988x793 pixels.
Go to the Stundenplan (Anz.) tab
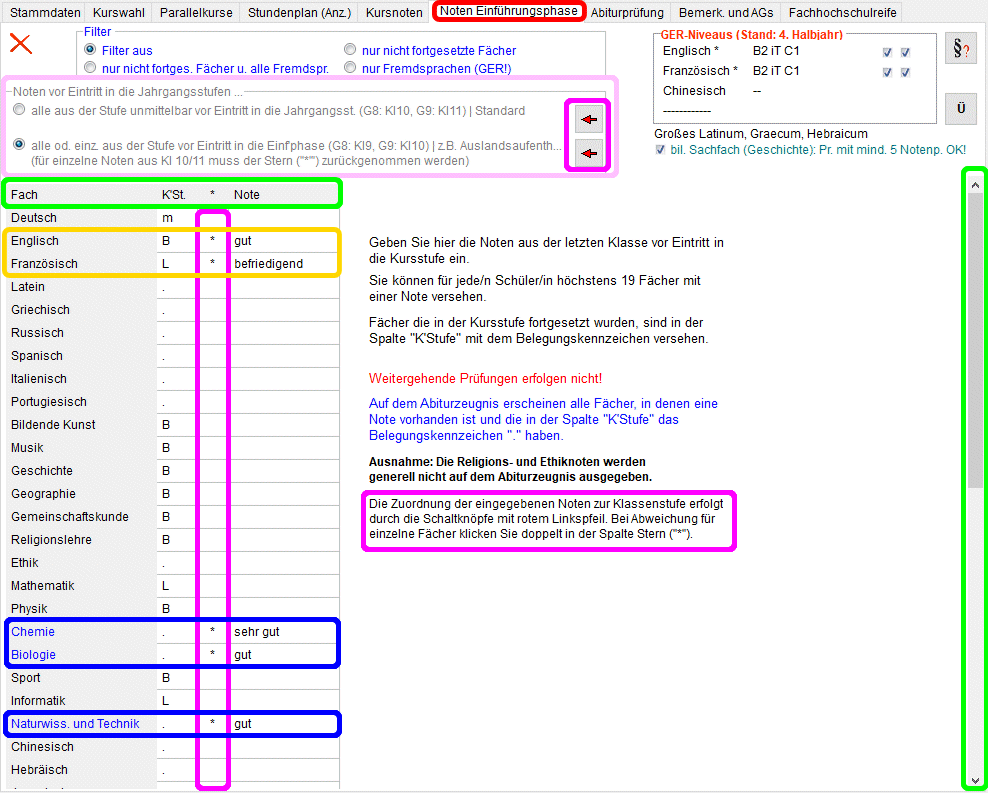pos(299,13)
